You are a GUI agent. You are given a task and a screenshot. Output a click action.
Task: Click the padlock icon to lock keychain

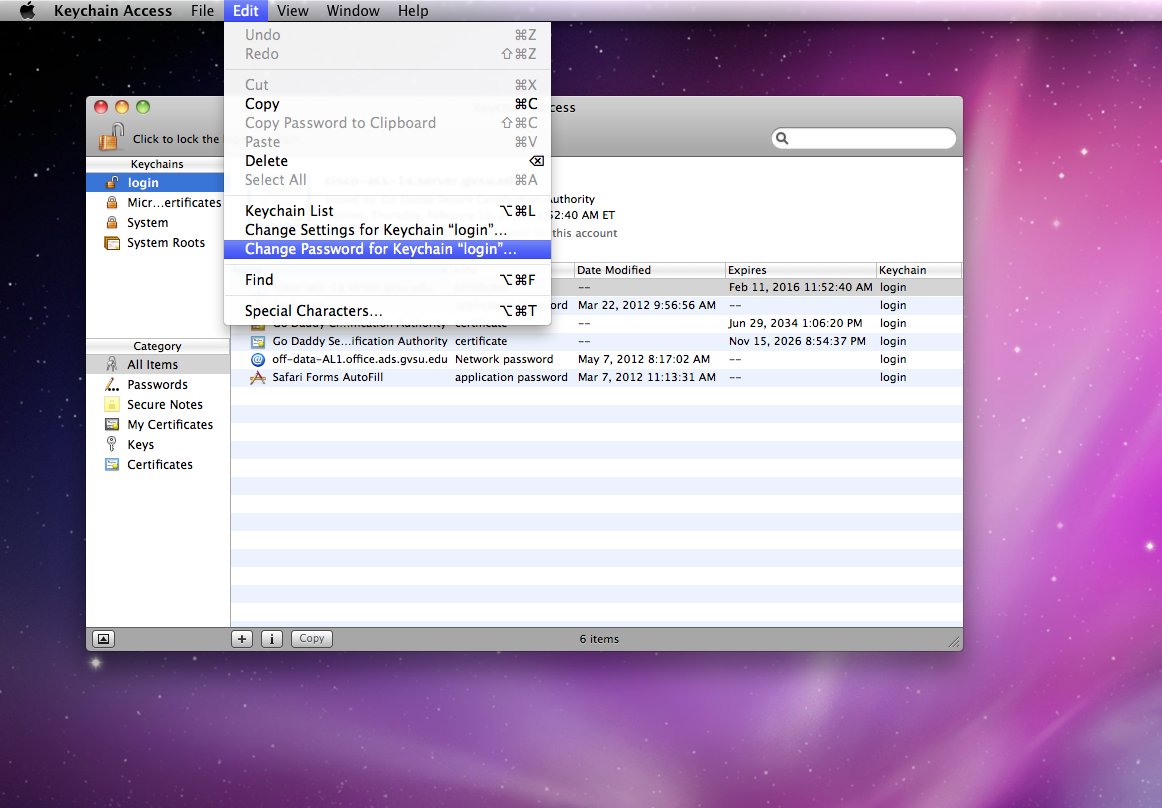[112, 137]
